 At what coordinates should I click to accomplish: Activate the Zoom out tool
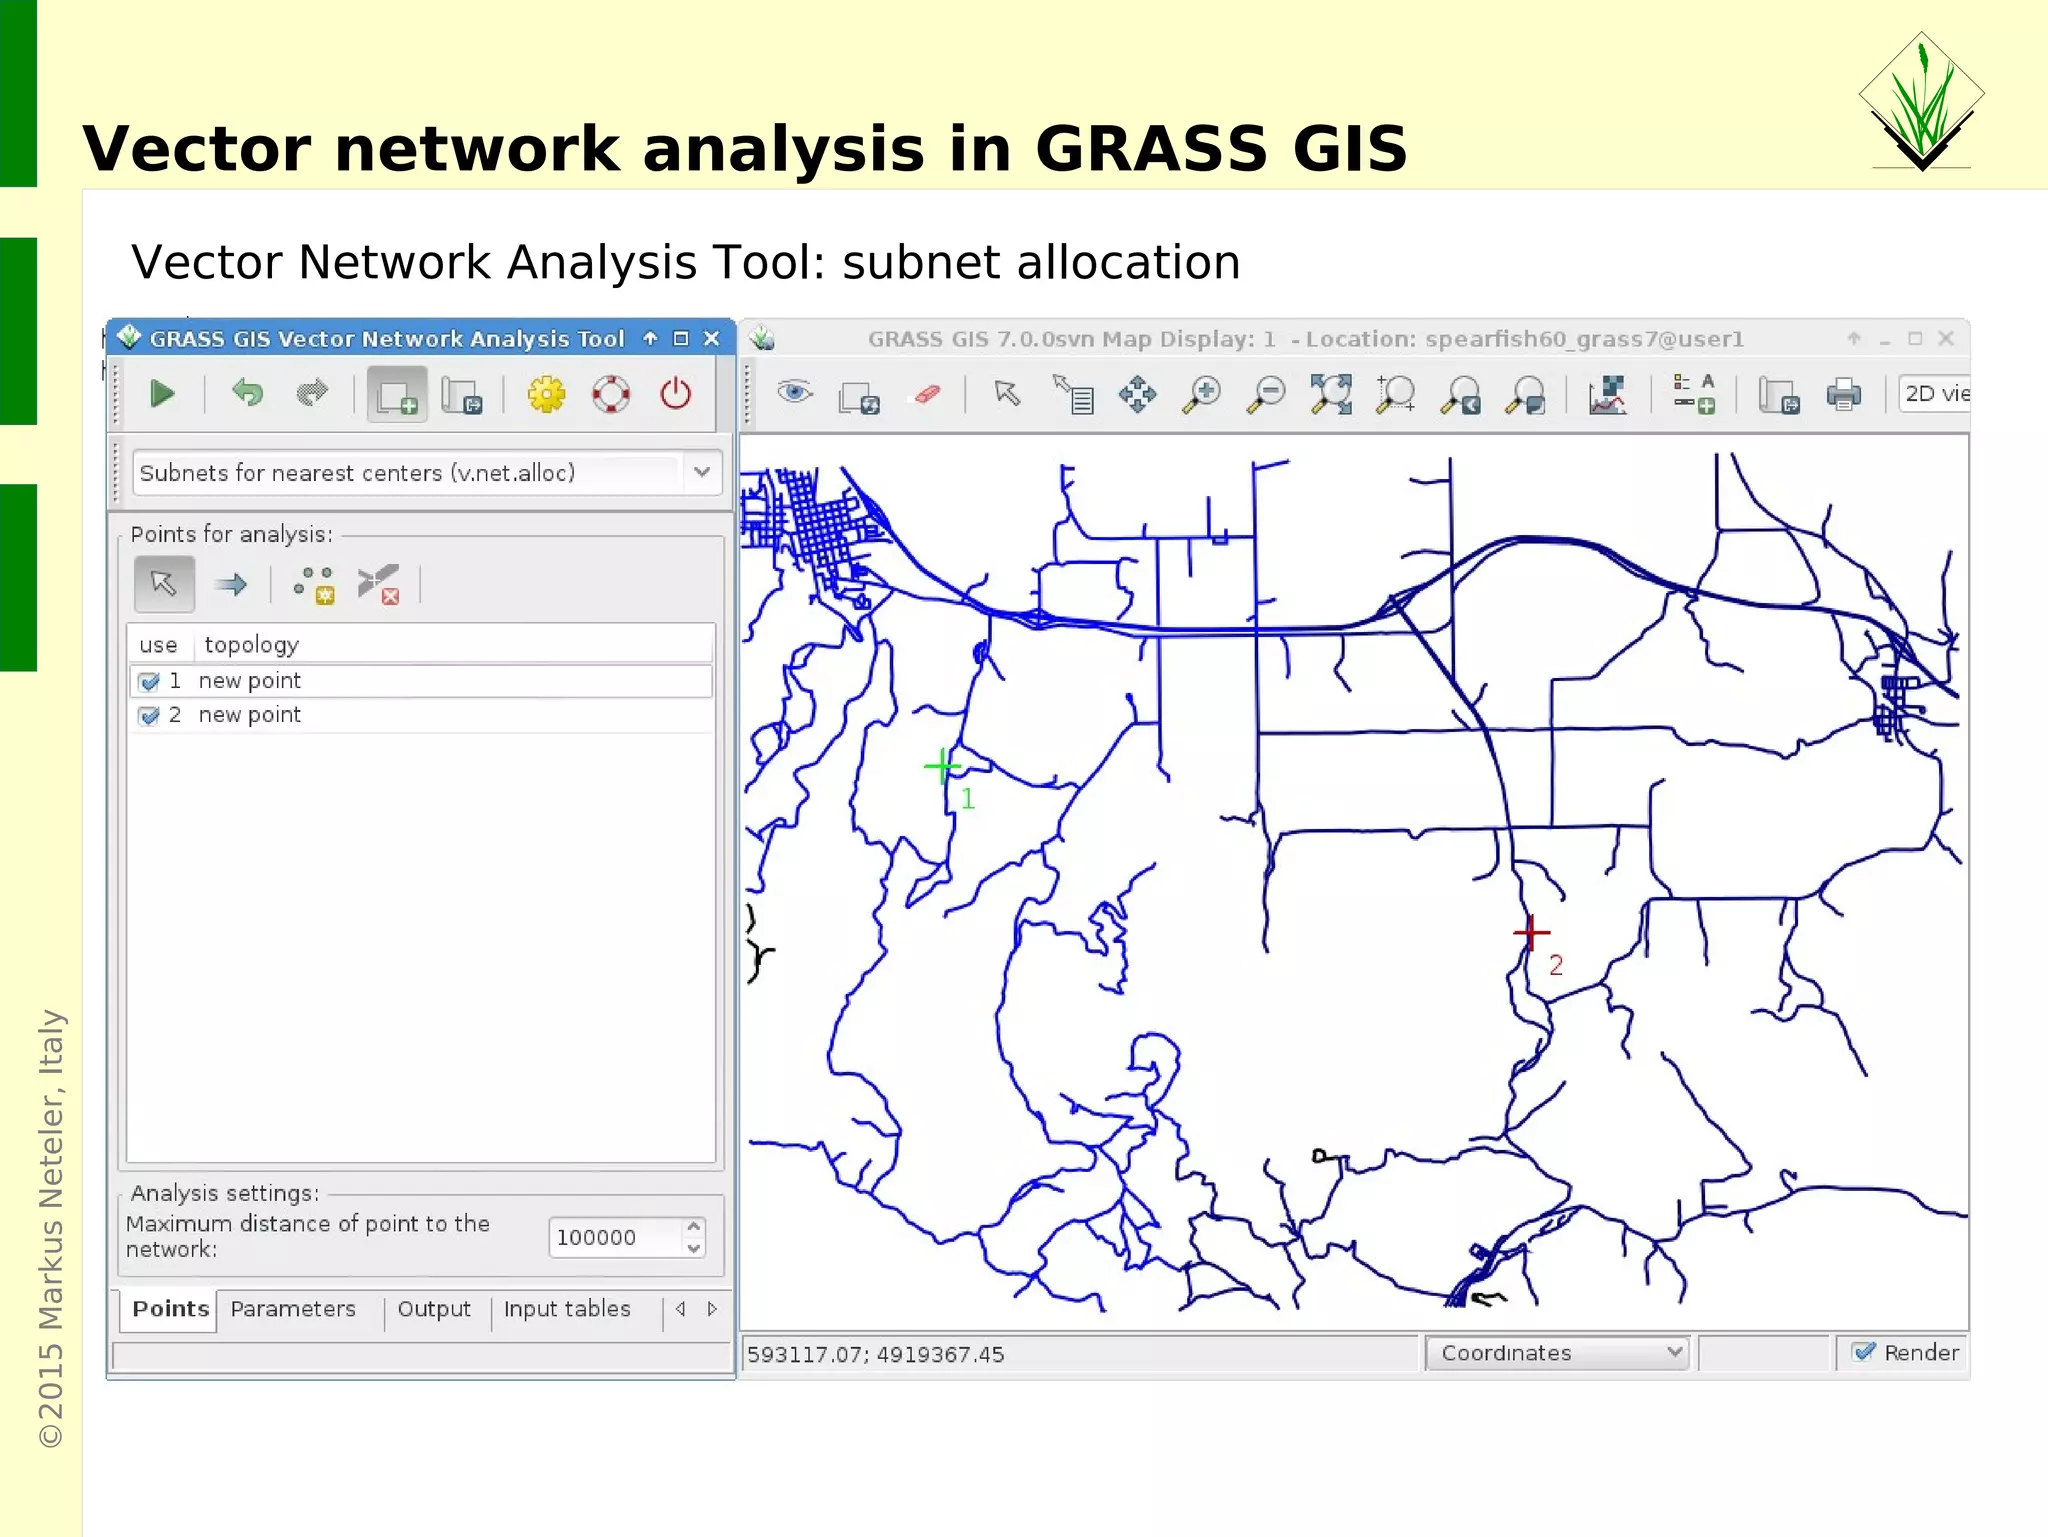click(1266, 395)
